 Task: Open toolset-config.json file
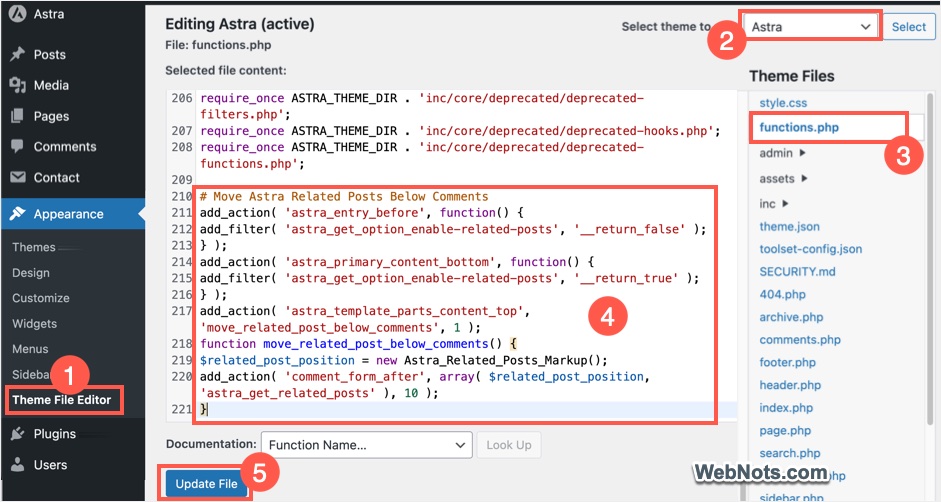(811, 249)
